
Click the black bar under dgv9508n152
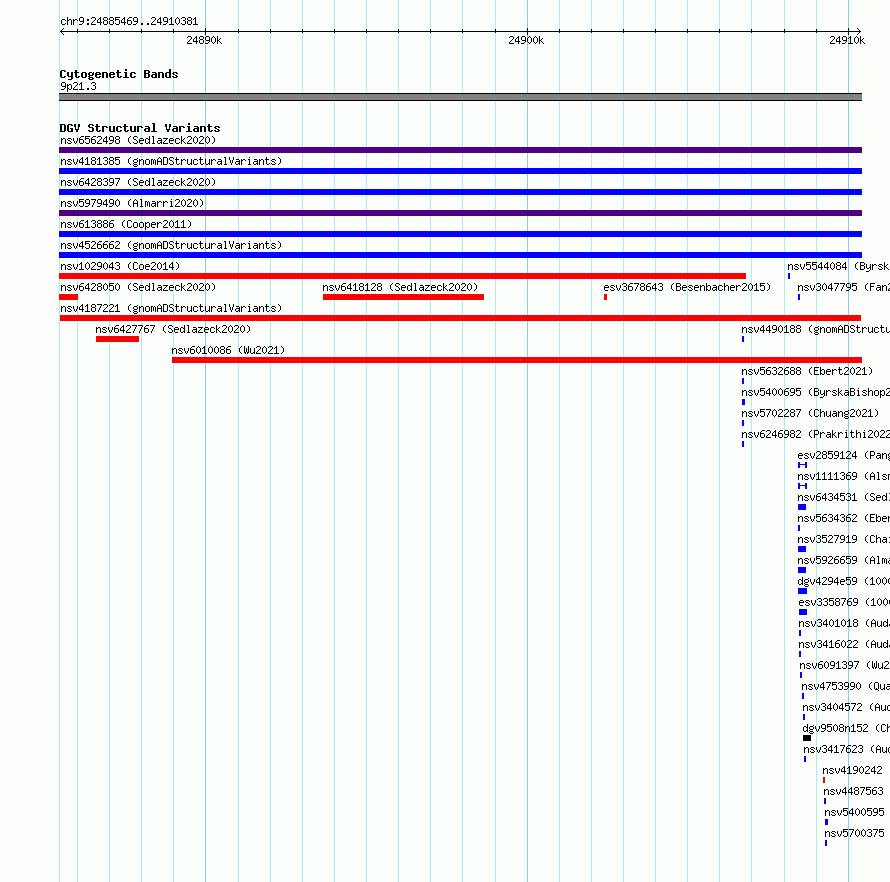coord(807,738)
